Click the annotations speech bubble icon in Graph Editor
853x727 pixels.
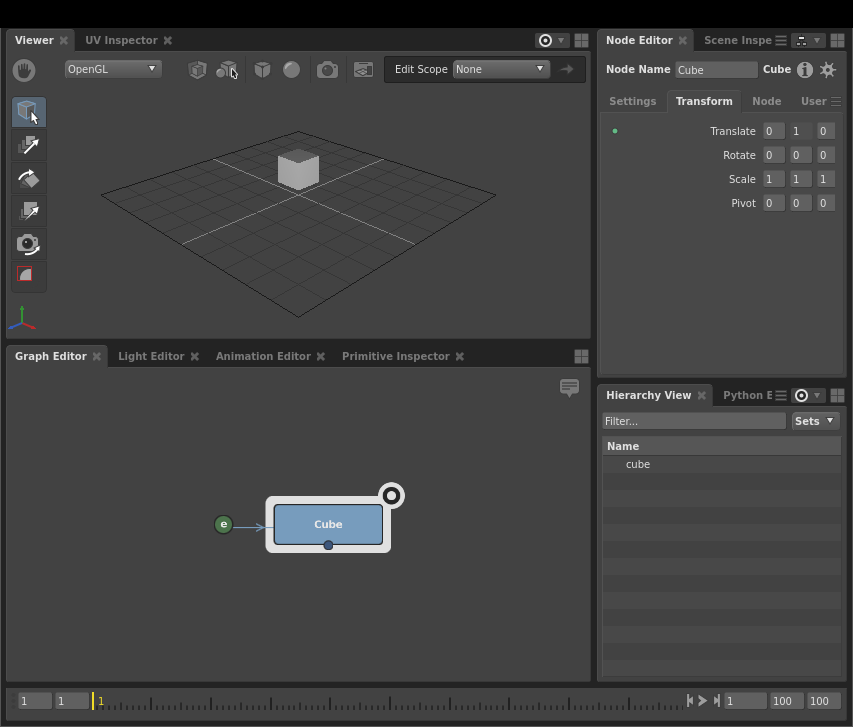pyautogui.click(x=570, y=388)
